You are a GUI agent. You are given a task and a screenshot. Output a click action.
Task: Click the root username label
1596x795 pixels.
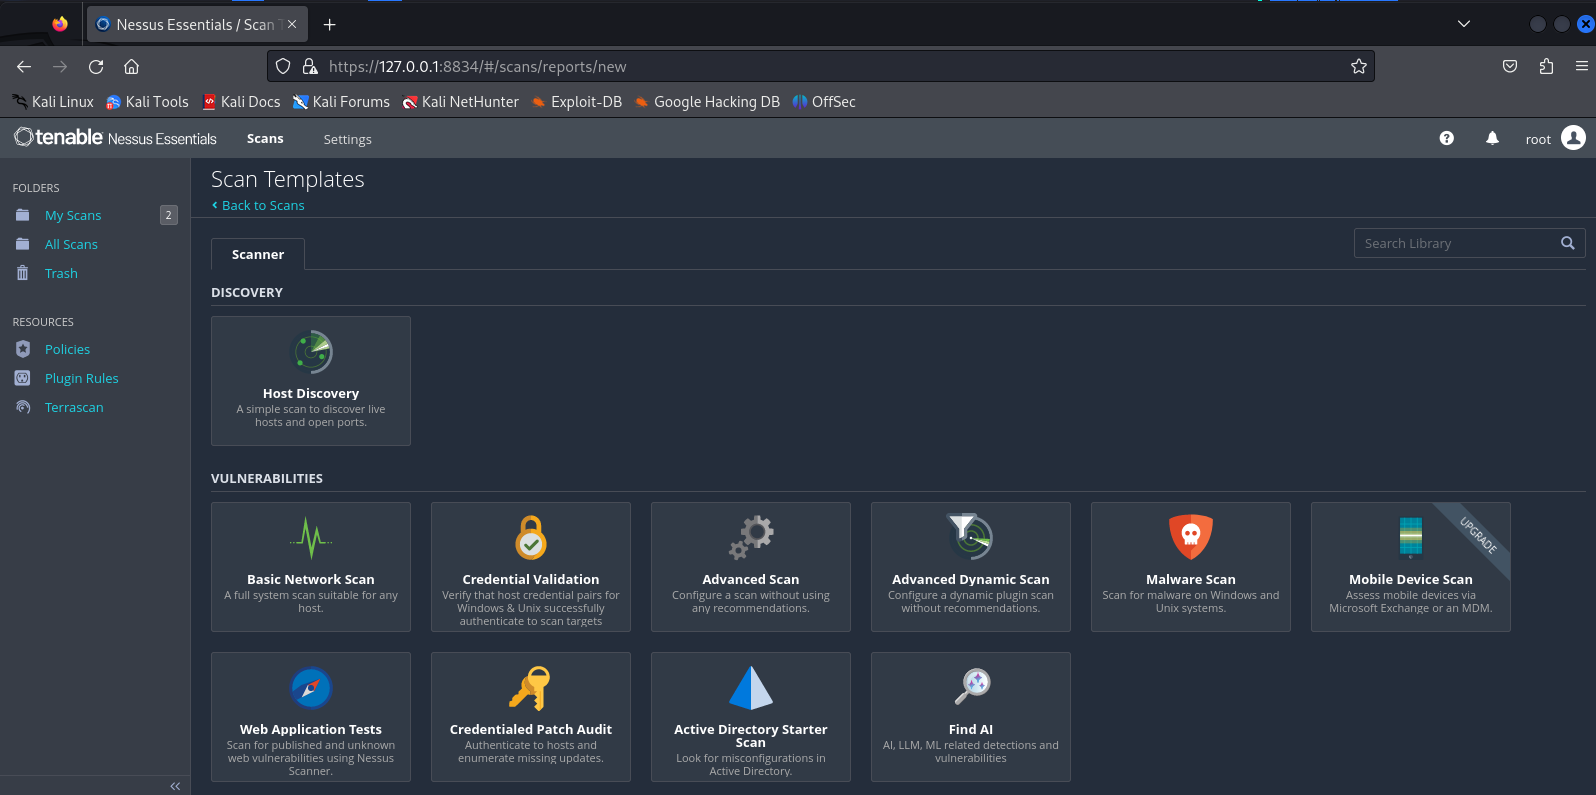[x=1538, y=139]
